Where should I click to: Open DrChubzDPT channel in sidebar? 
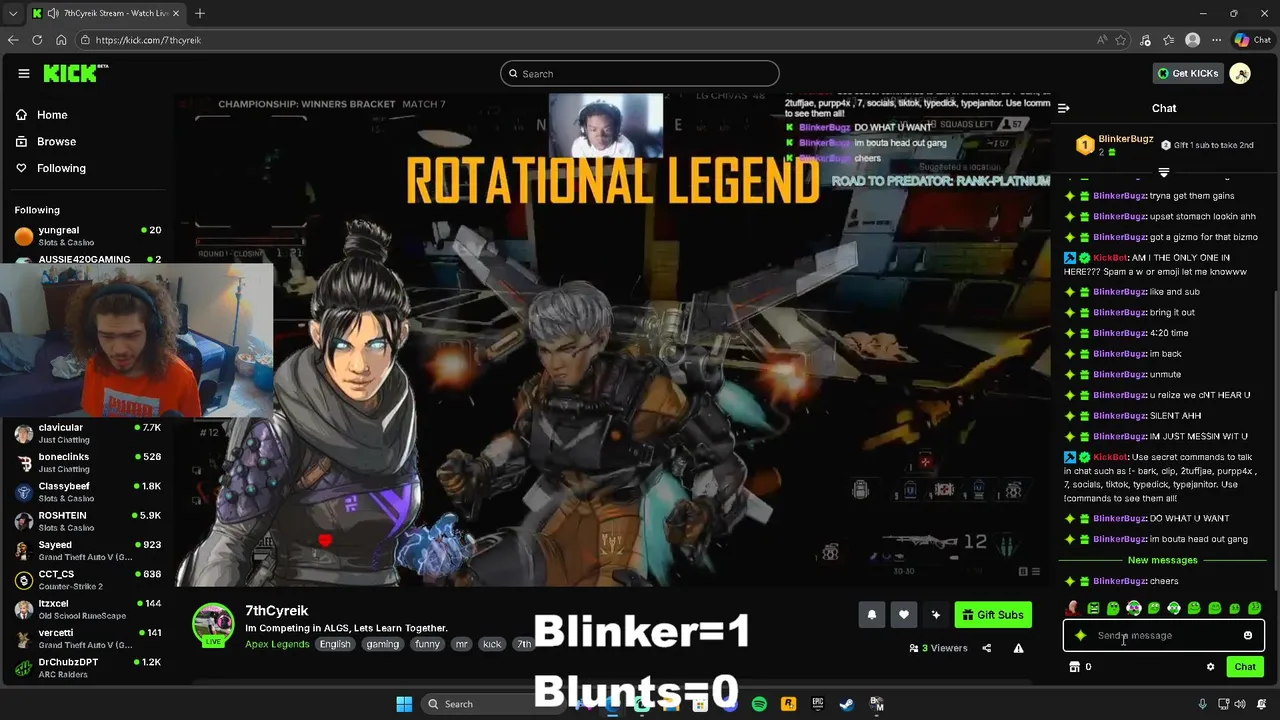[87, 668]
